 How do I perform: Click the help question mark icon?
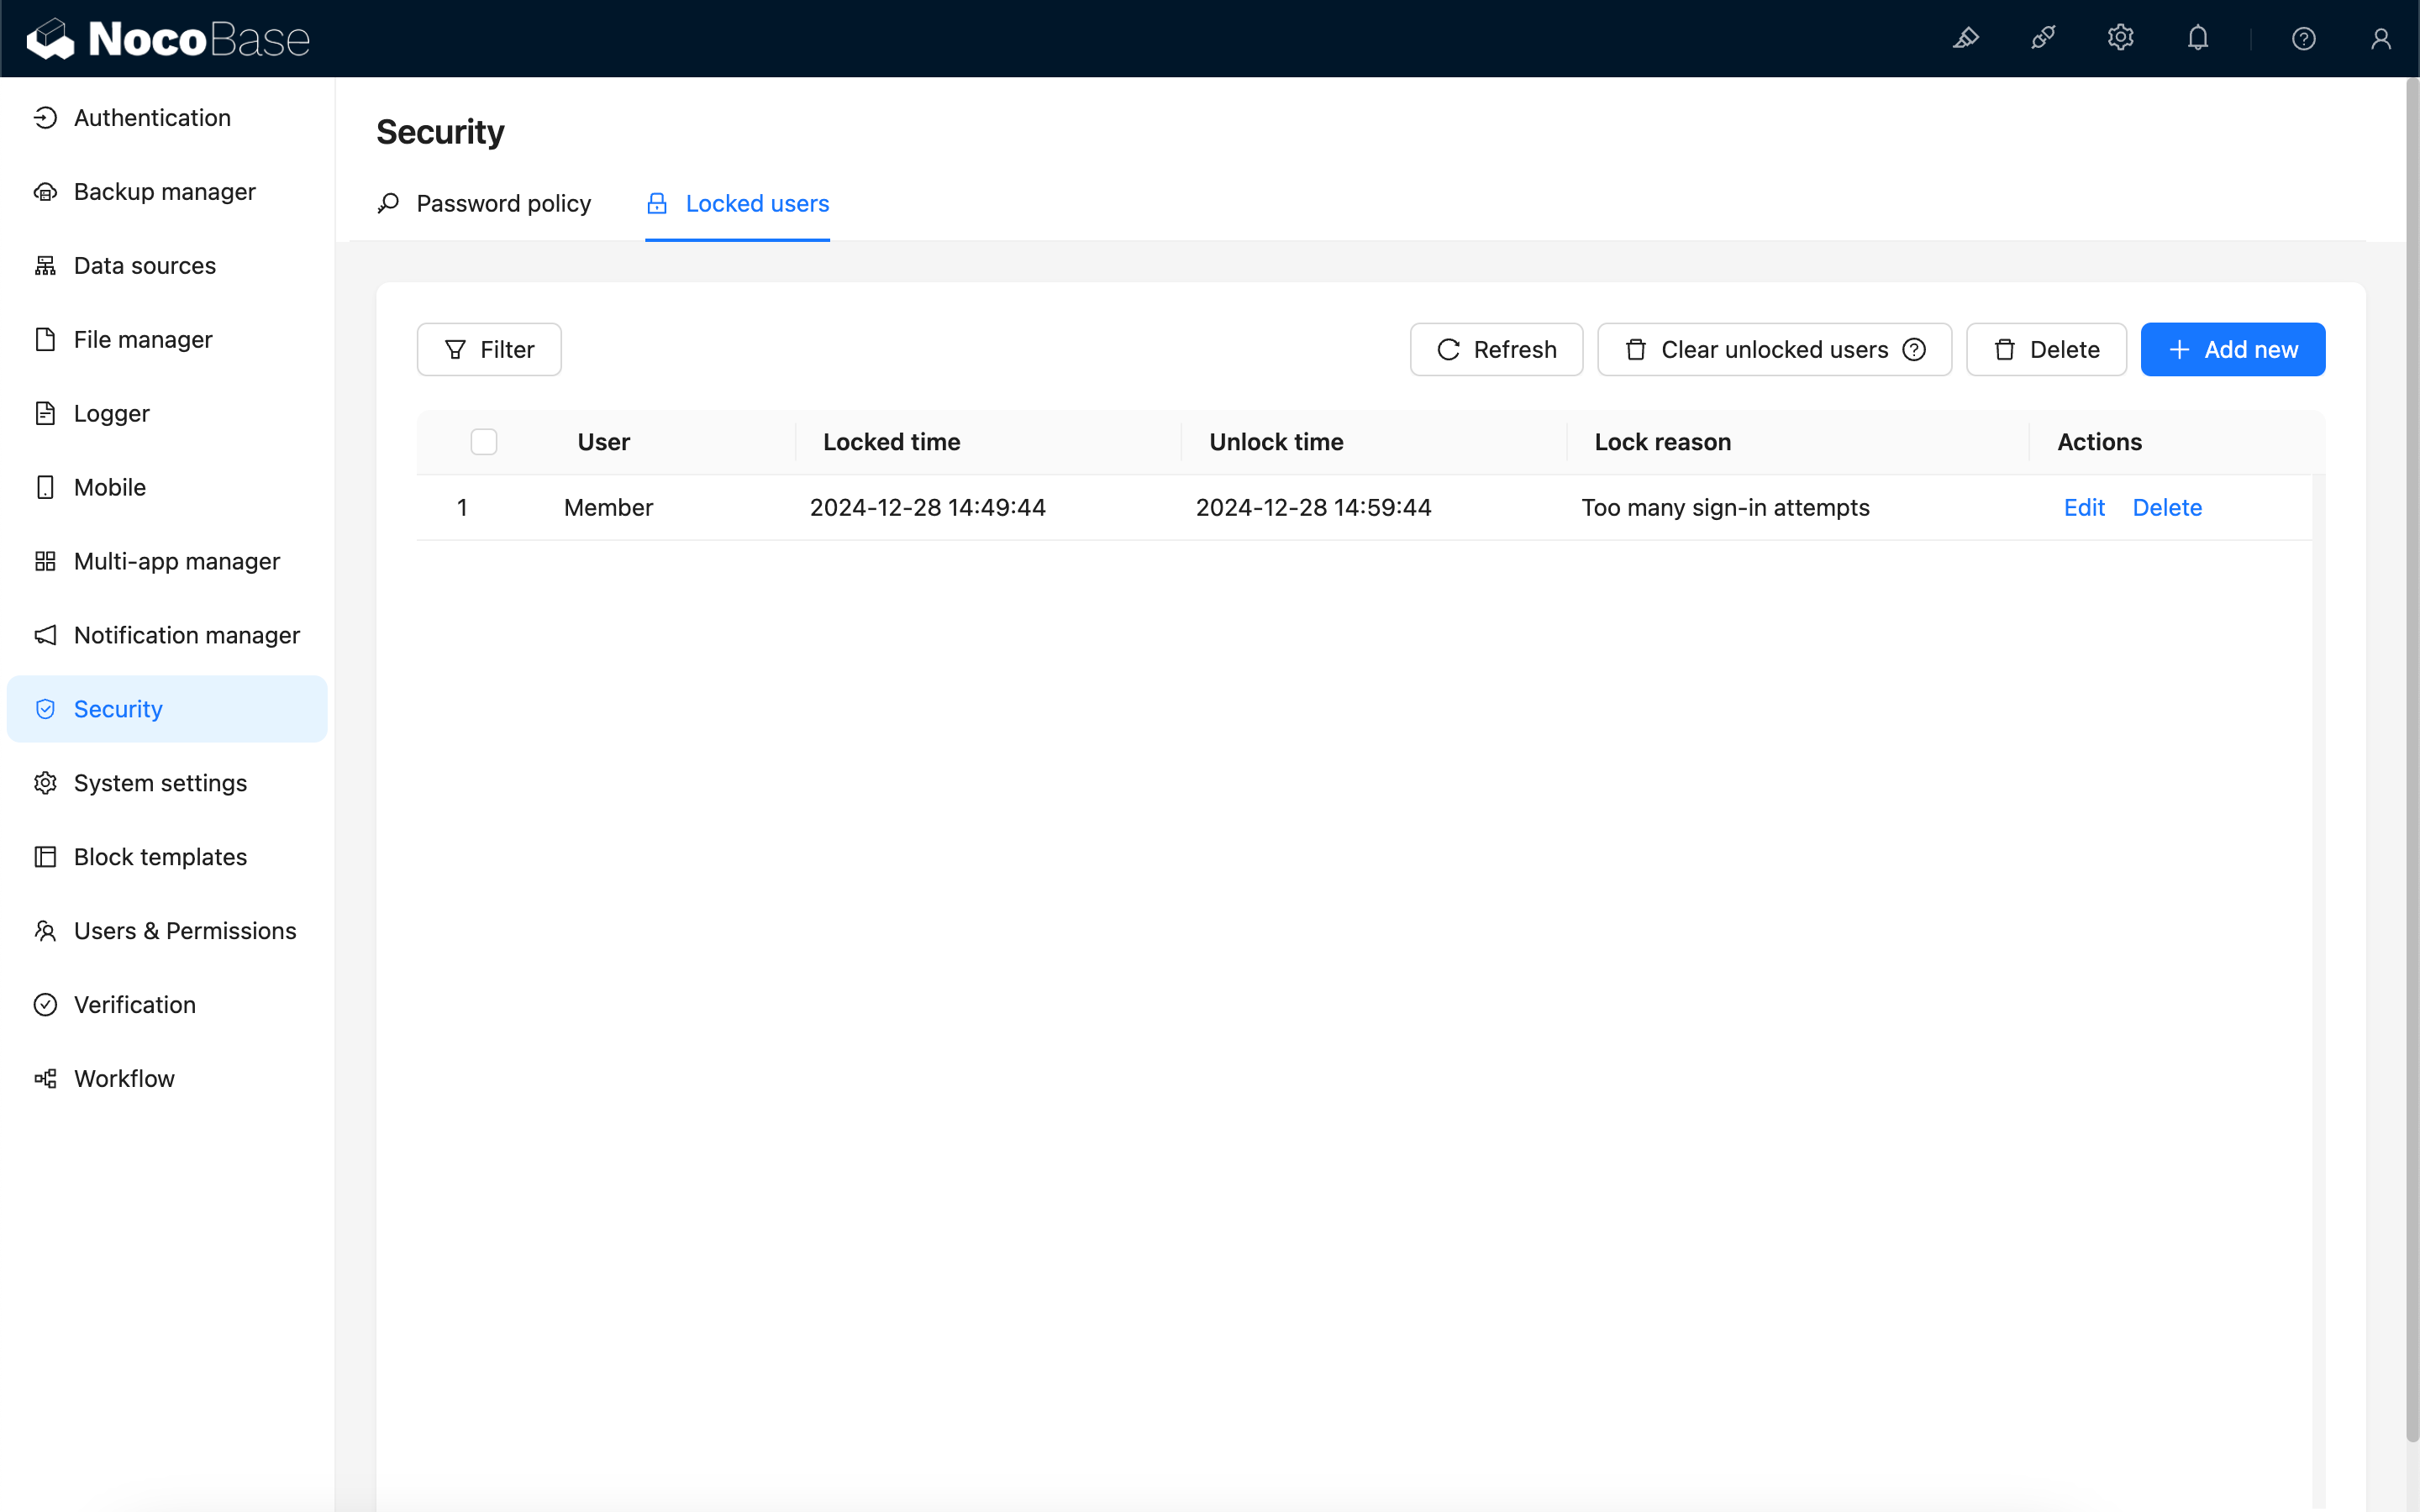2303,38
